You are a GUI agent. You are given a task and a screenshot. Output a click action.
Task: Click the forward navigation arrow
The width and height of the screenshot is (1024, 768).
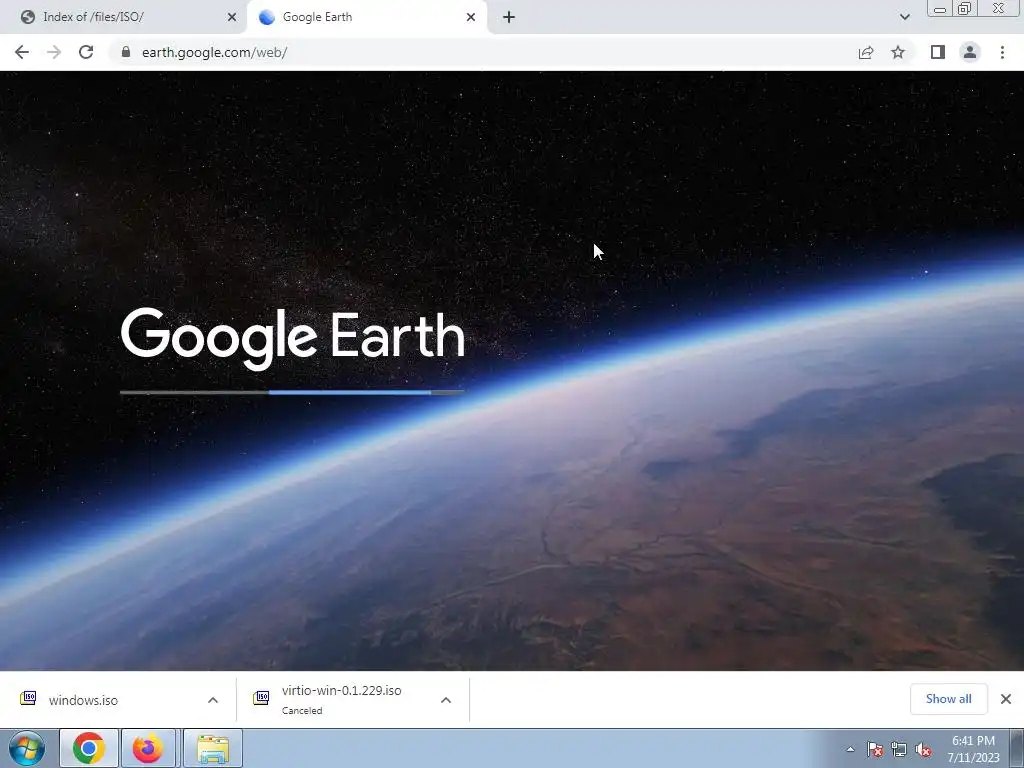(54, 52)
